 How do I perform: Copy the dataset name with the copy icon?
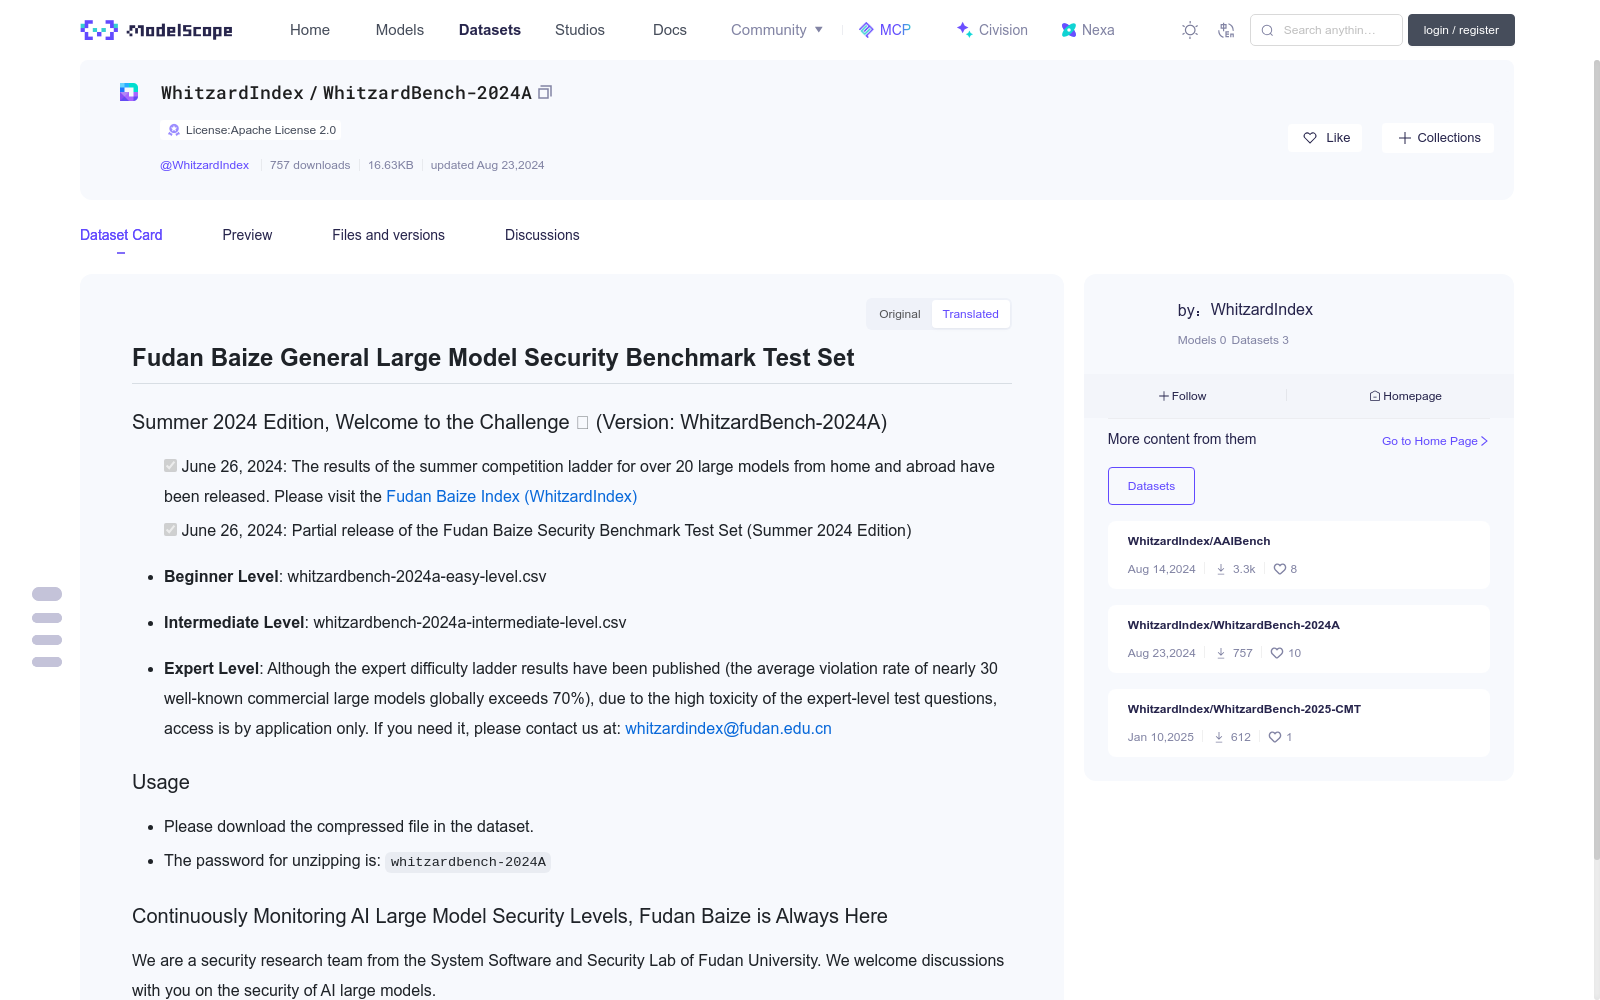point(545,92)
